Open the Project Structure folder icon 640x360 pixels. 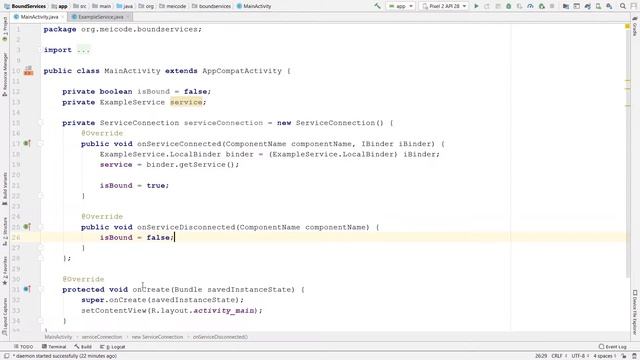pos(566,6)
